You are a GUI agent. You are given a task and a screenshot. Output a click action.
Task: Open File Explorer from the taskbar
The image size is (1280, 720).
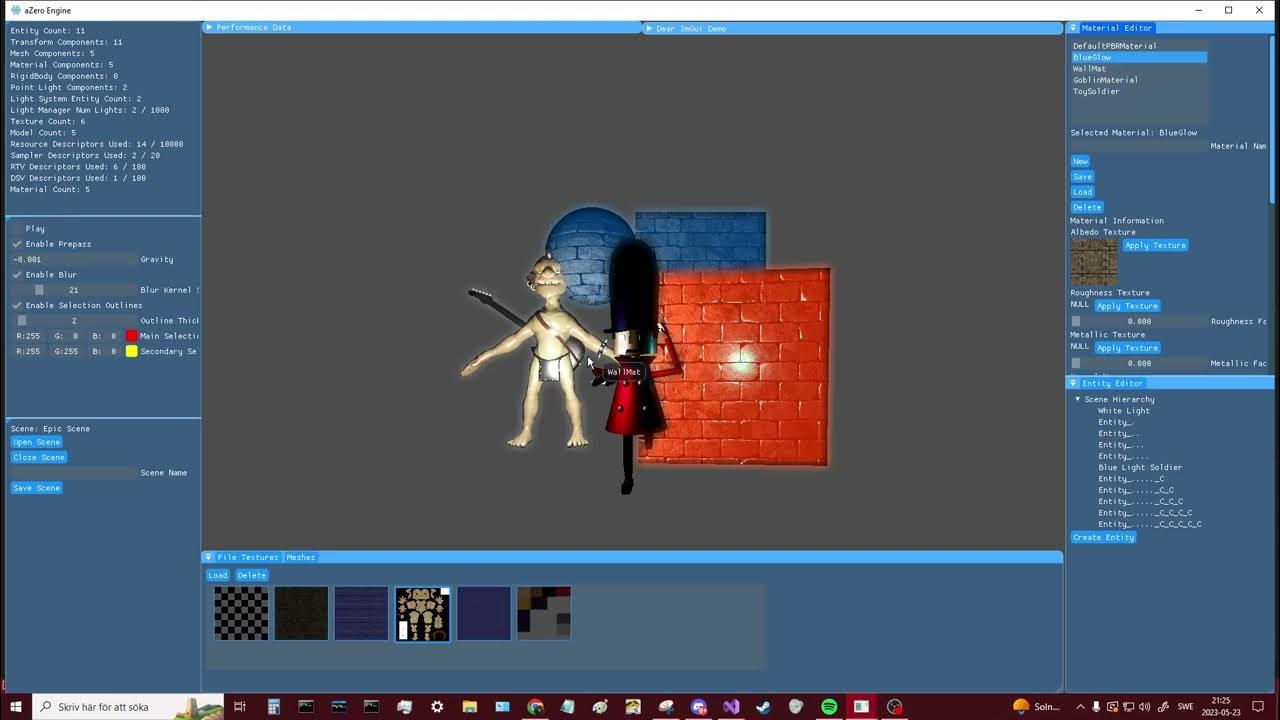click(470, 706)
